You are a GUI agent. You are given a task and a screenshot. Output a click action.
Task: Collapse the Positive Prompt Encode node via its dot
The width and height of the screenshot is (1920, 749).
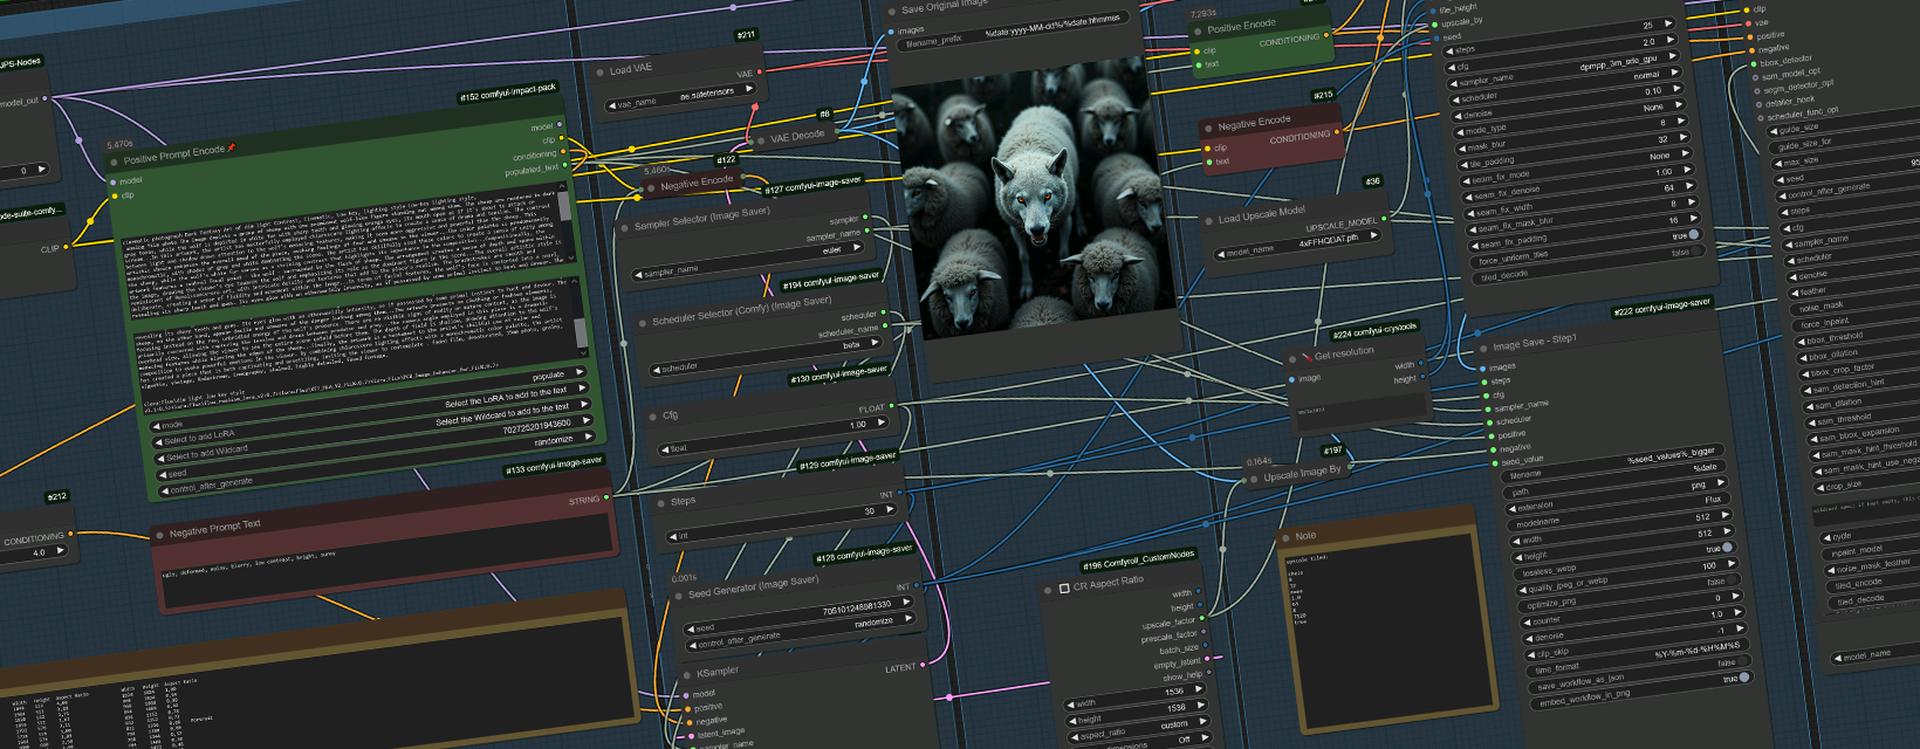tap(114, 161)
